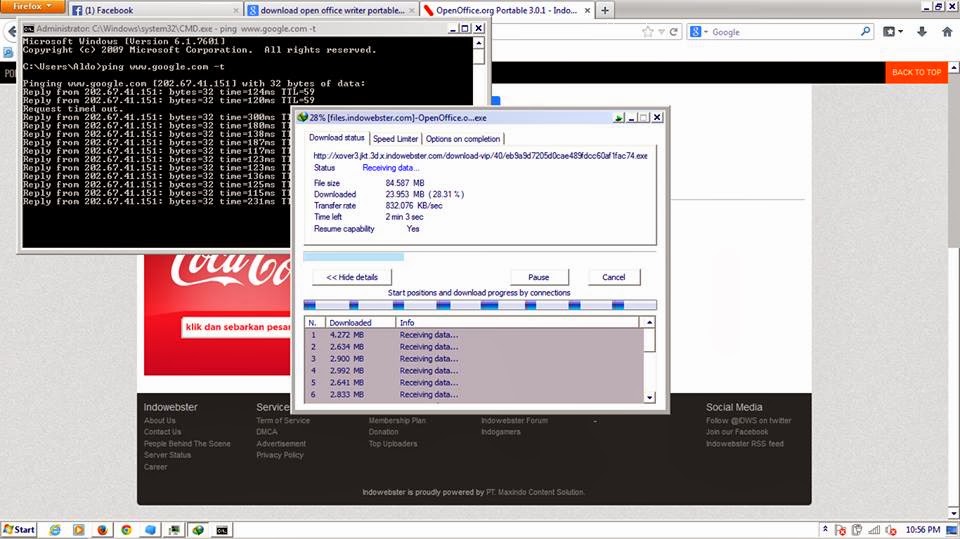
Task: Open Options on completion tab
Action: tap(463, 139)
